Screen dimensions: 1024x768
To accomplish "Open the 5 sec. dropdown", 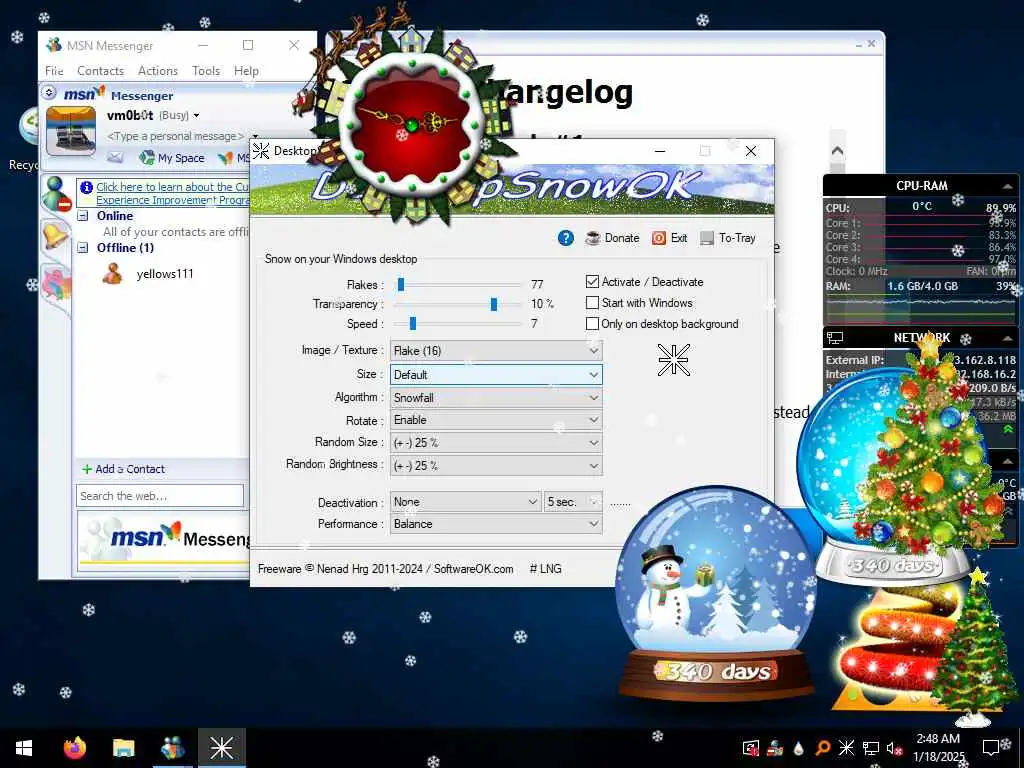I will (x=573, y=502).
